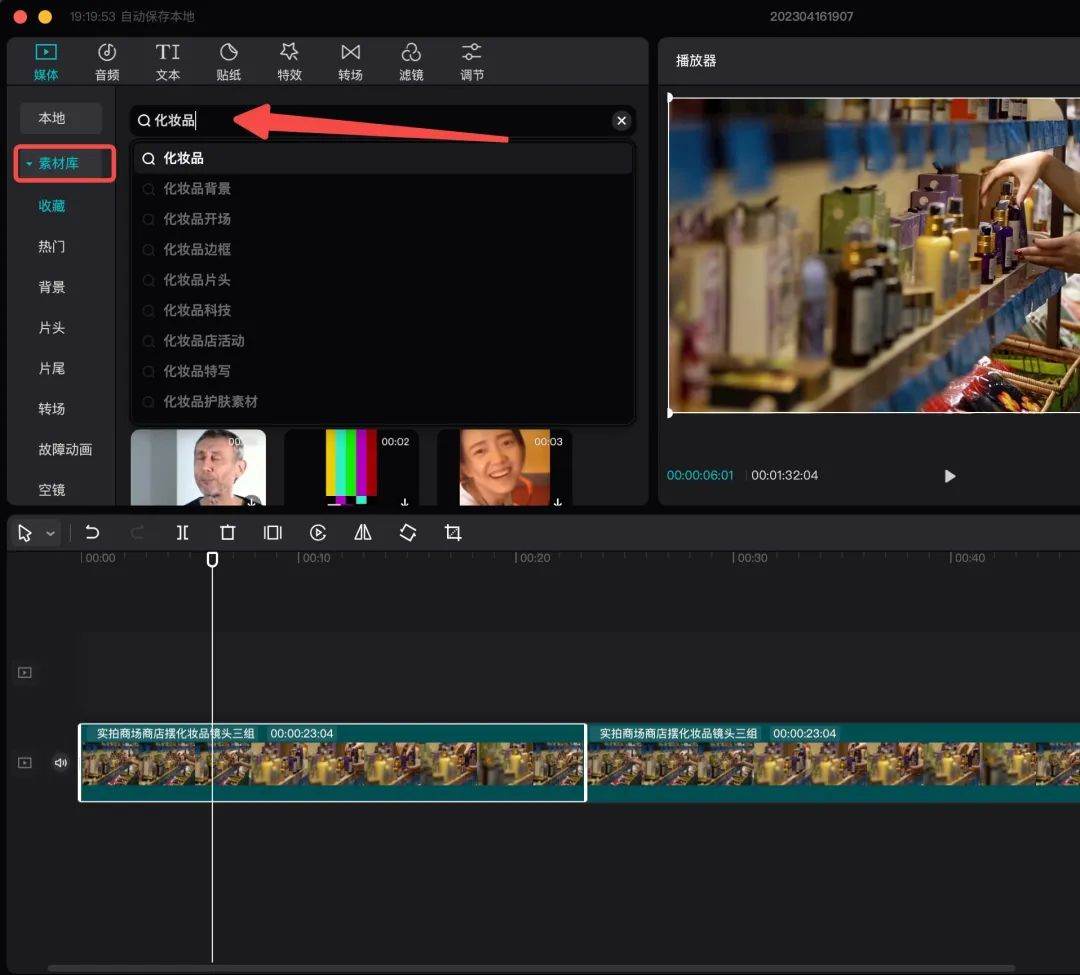Open the 贴纸 stickers tab
This screenshot has width=1080, height=975.
[x=229, y=62]
